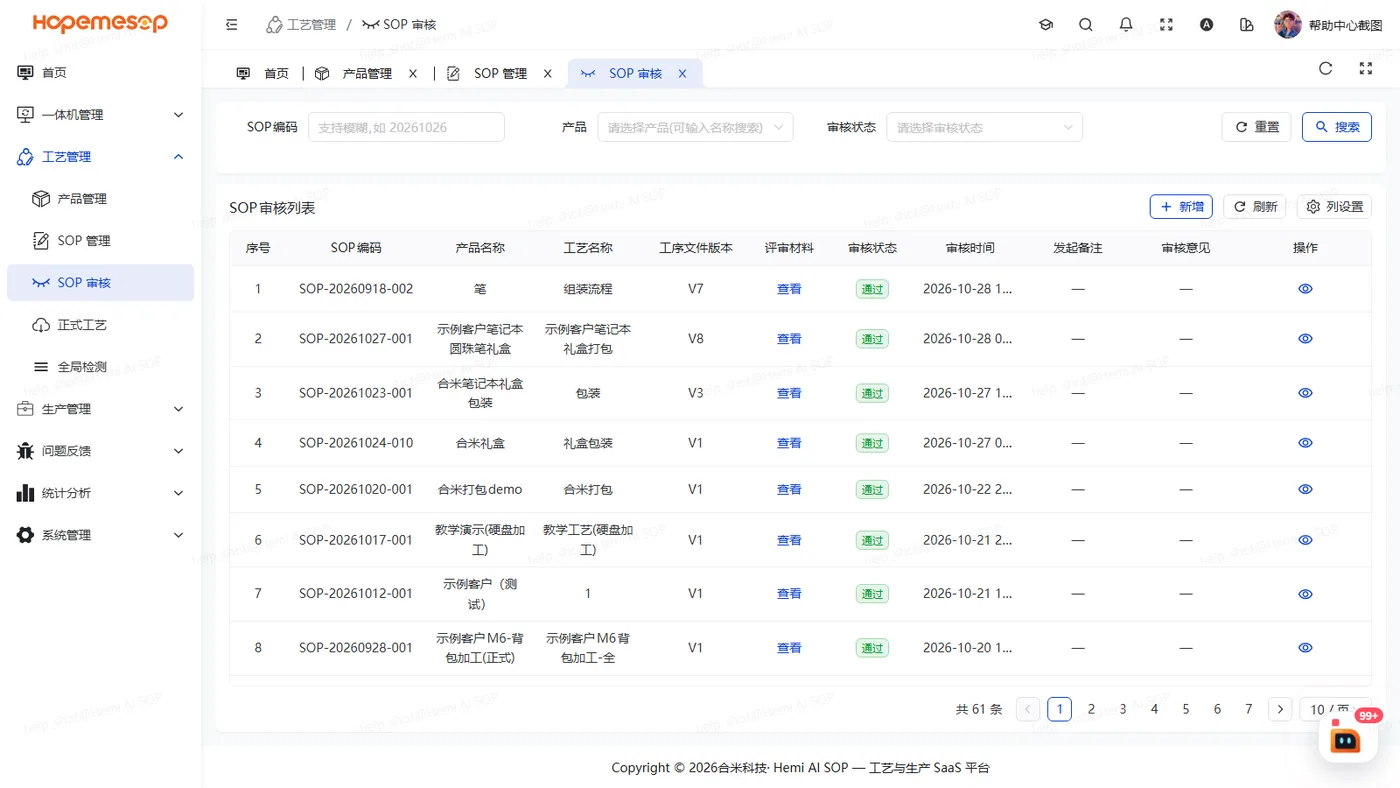
Task: Open the notifications bell
Action: [1126, 25]
